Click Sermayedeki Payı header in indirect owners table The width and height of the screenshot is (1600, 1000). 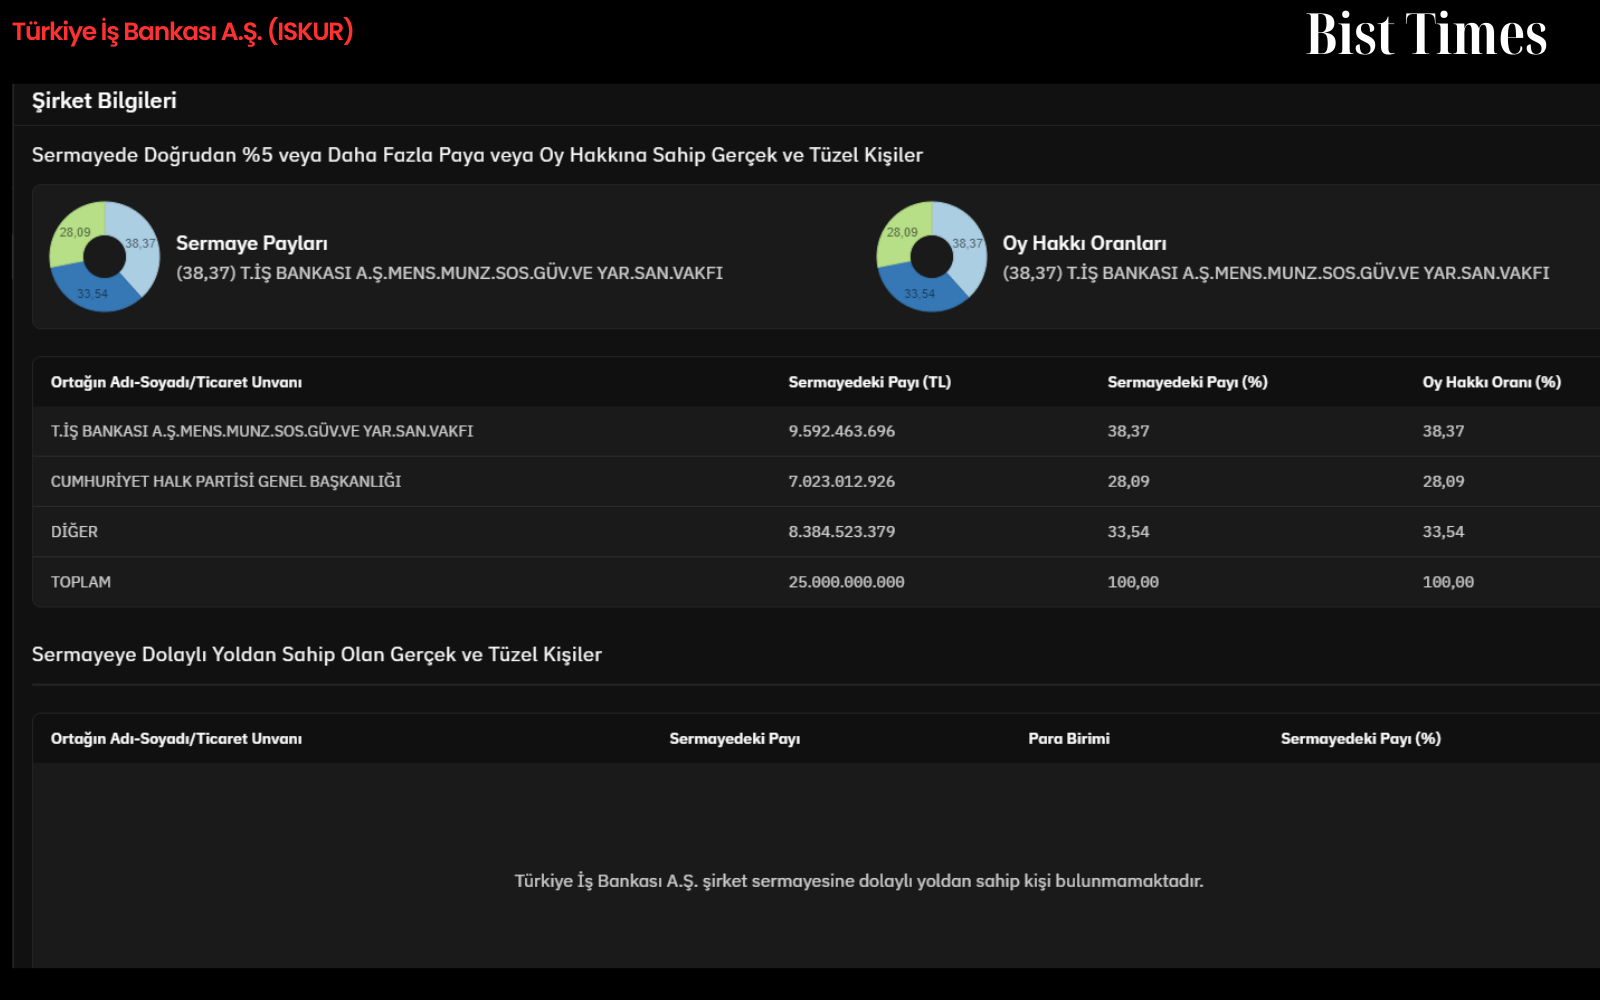coord(735,738)
